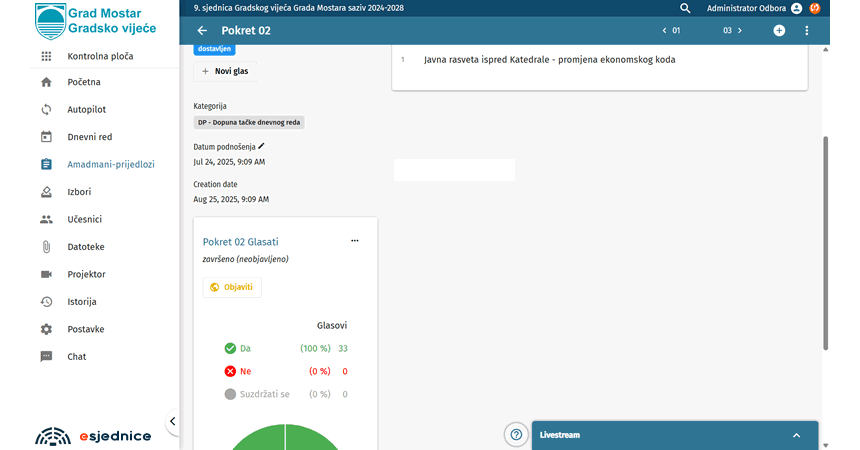860x450 pixels.
Task: Expand the Livestream panel chevron
Action: pyautogui.click(x=796, y=435)
